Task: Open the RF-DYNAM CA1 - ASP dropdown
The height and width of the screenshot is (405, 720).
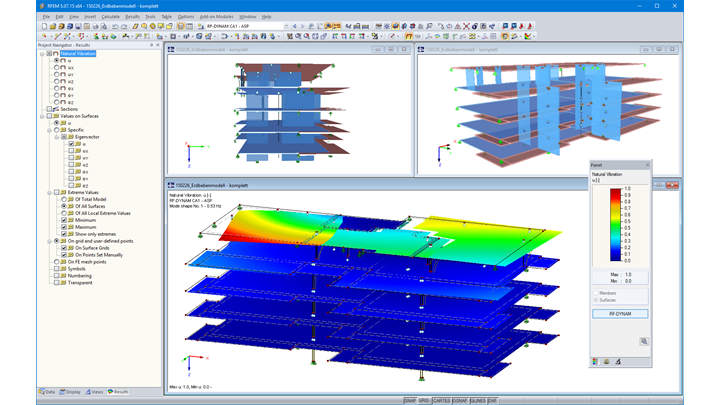Action: (x=287, y=26)
